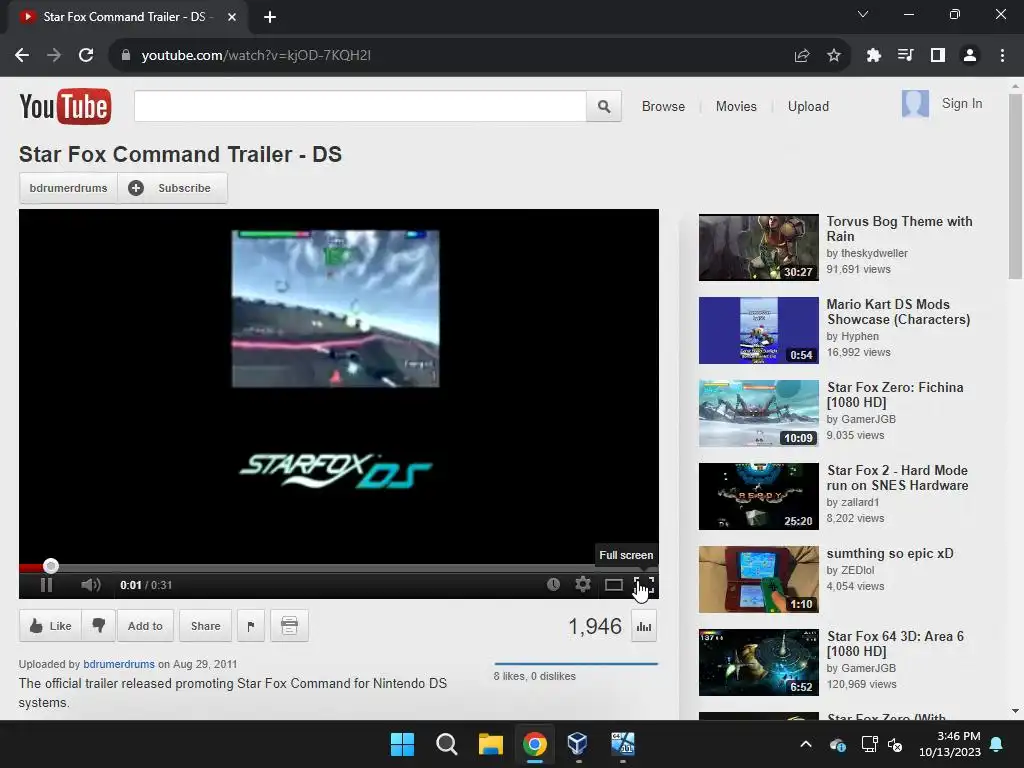Reload the page
1024x768 pixels.
tap(86, 55)
